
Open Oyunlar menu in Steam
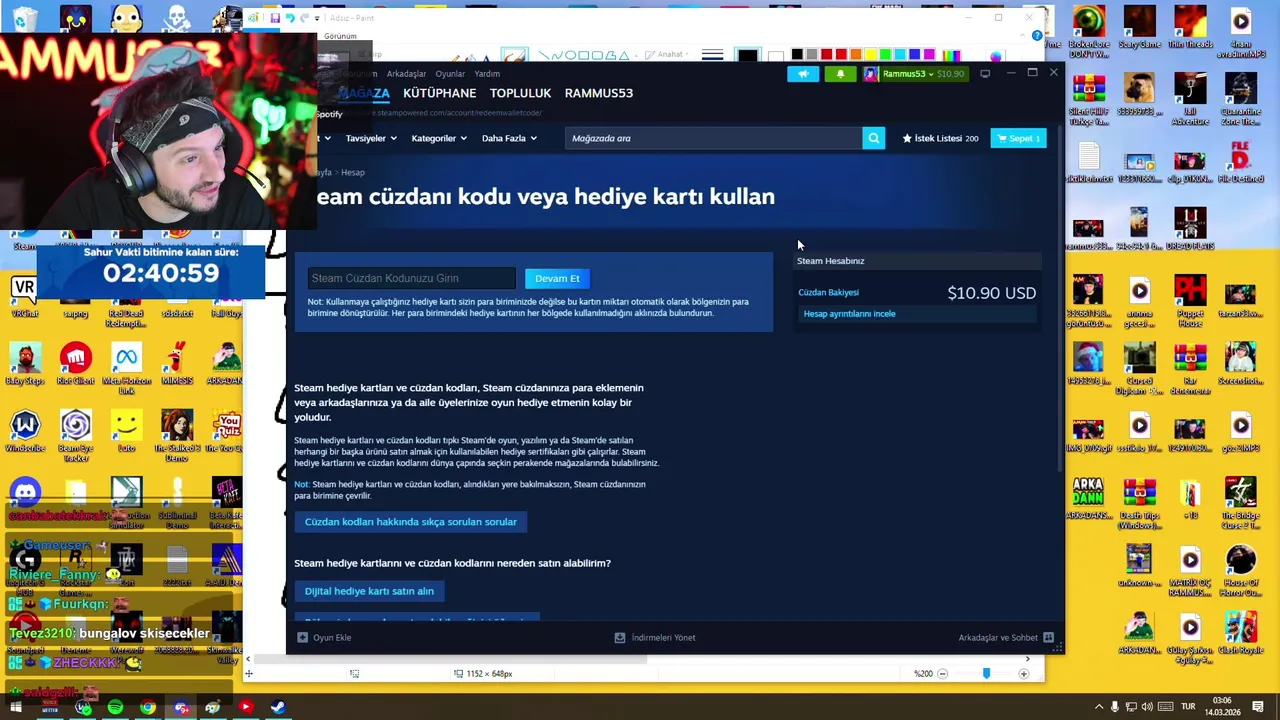pos(450,74)
